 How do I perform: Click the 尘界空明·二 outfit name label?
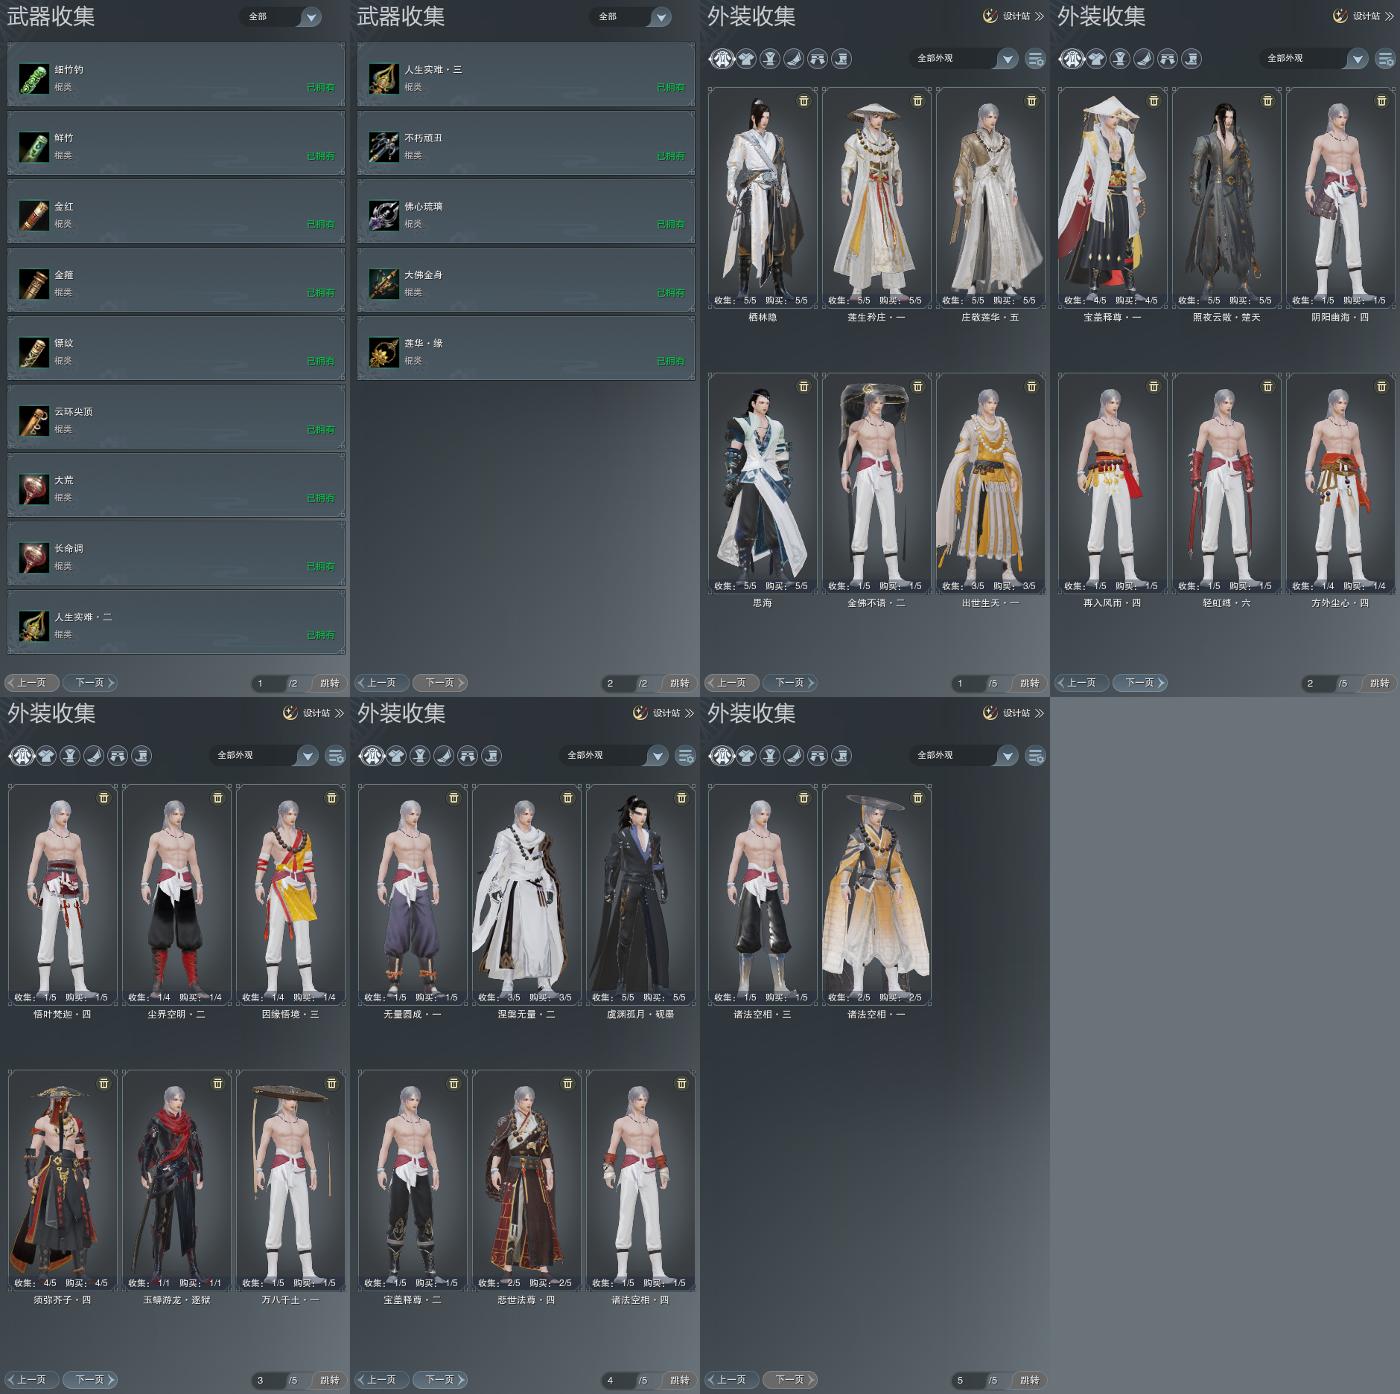[176, 1015]
